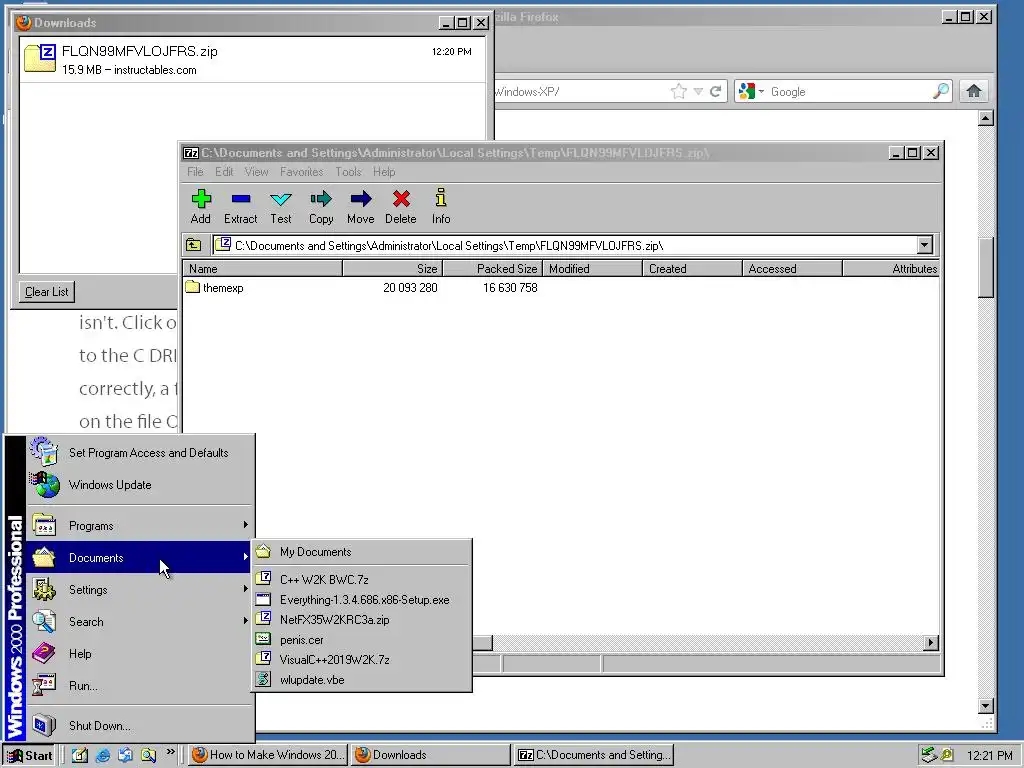The image size is (1024, 768).
Task: Click the Extract toolbar icon
Action: click(x=241, y=199)
